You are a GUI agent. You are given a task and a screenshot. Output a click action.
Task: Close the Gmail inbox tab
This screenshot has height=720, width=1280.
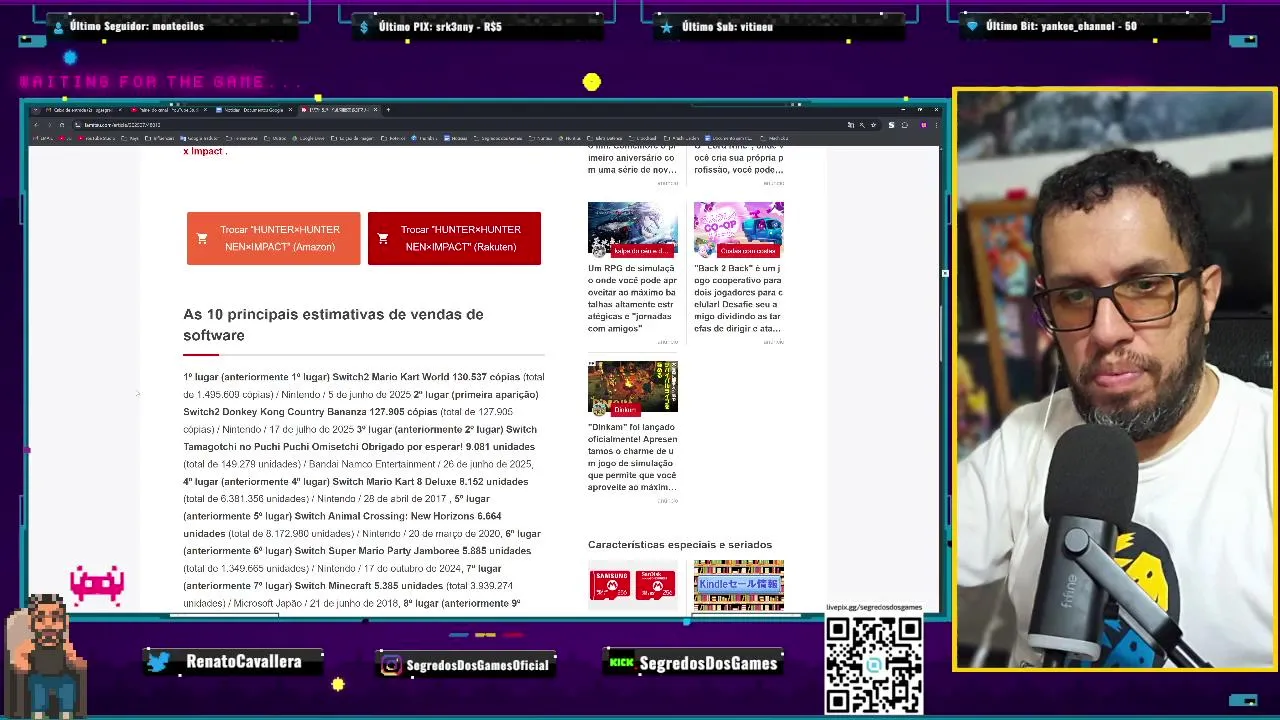120,110
